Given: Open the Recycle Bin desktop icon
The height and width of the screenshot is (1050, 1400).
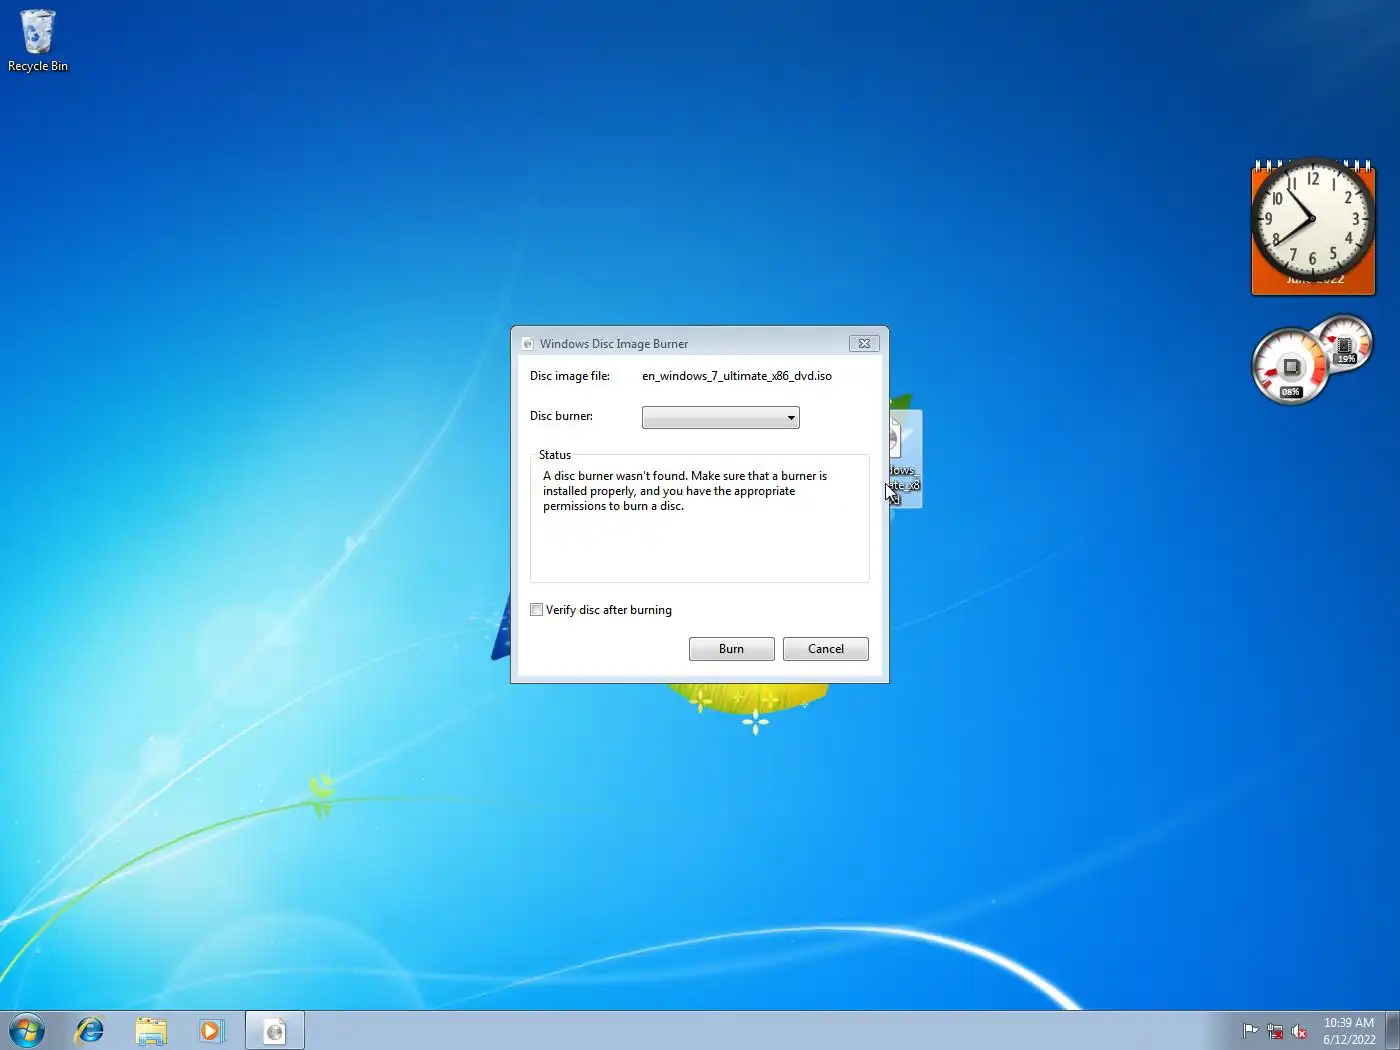Looking at the screenshot, I should pyautogui.click(x=37, y=41).
